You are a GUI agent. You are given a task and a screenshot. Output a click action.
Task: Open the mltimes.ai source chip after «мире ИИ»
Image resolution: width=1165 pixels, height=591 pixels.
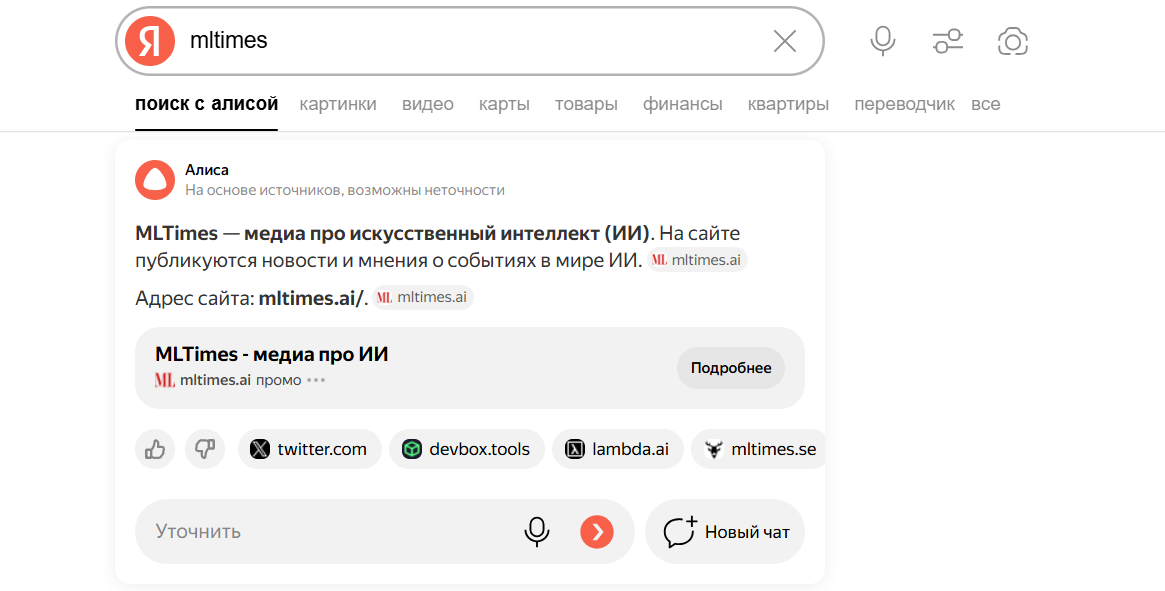[698, 260]
